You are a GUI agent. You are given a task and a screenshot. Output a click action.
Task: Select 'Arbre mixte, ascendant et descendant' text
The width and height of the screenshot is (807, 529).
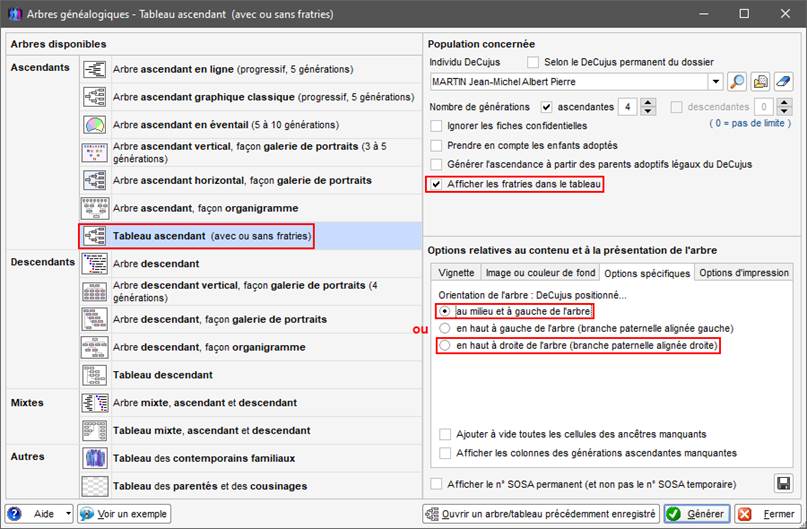pyautogui.click(x=205, y=403)
